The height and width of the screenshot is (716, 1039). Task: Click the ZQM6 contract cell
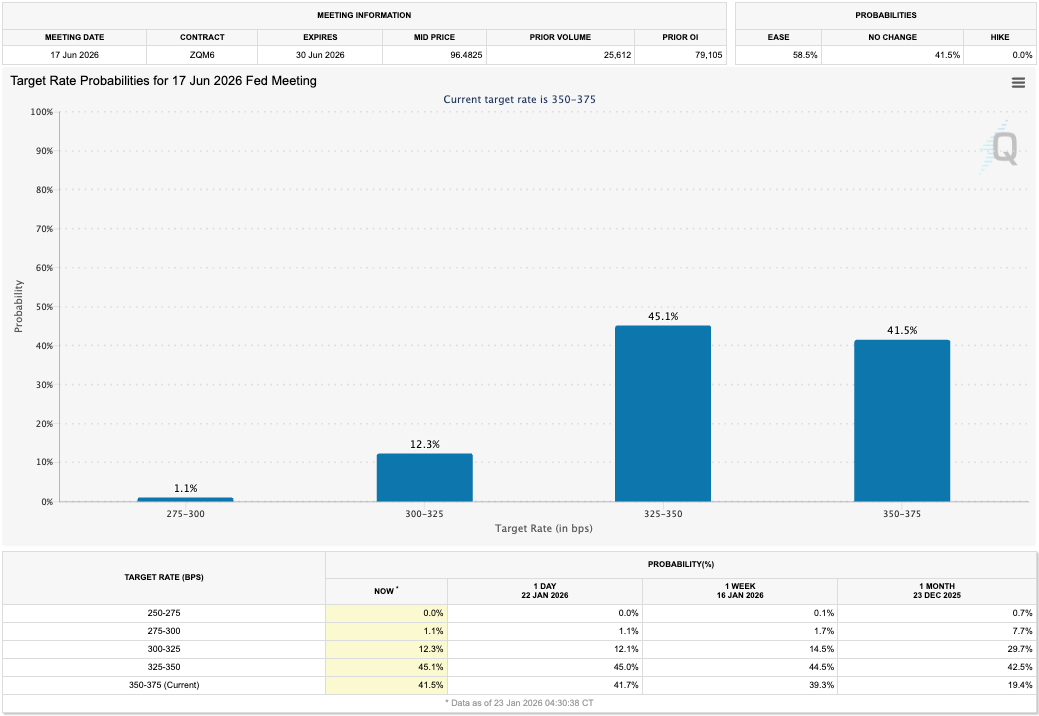(202, 55)
